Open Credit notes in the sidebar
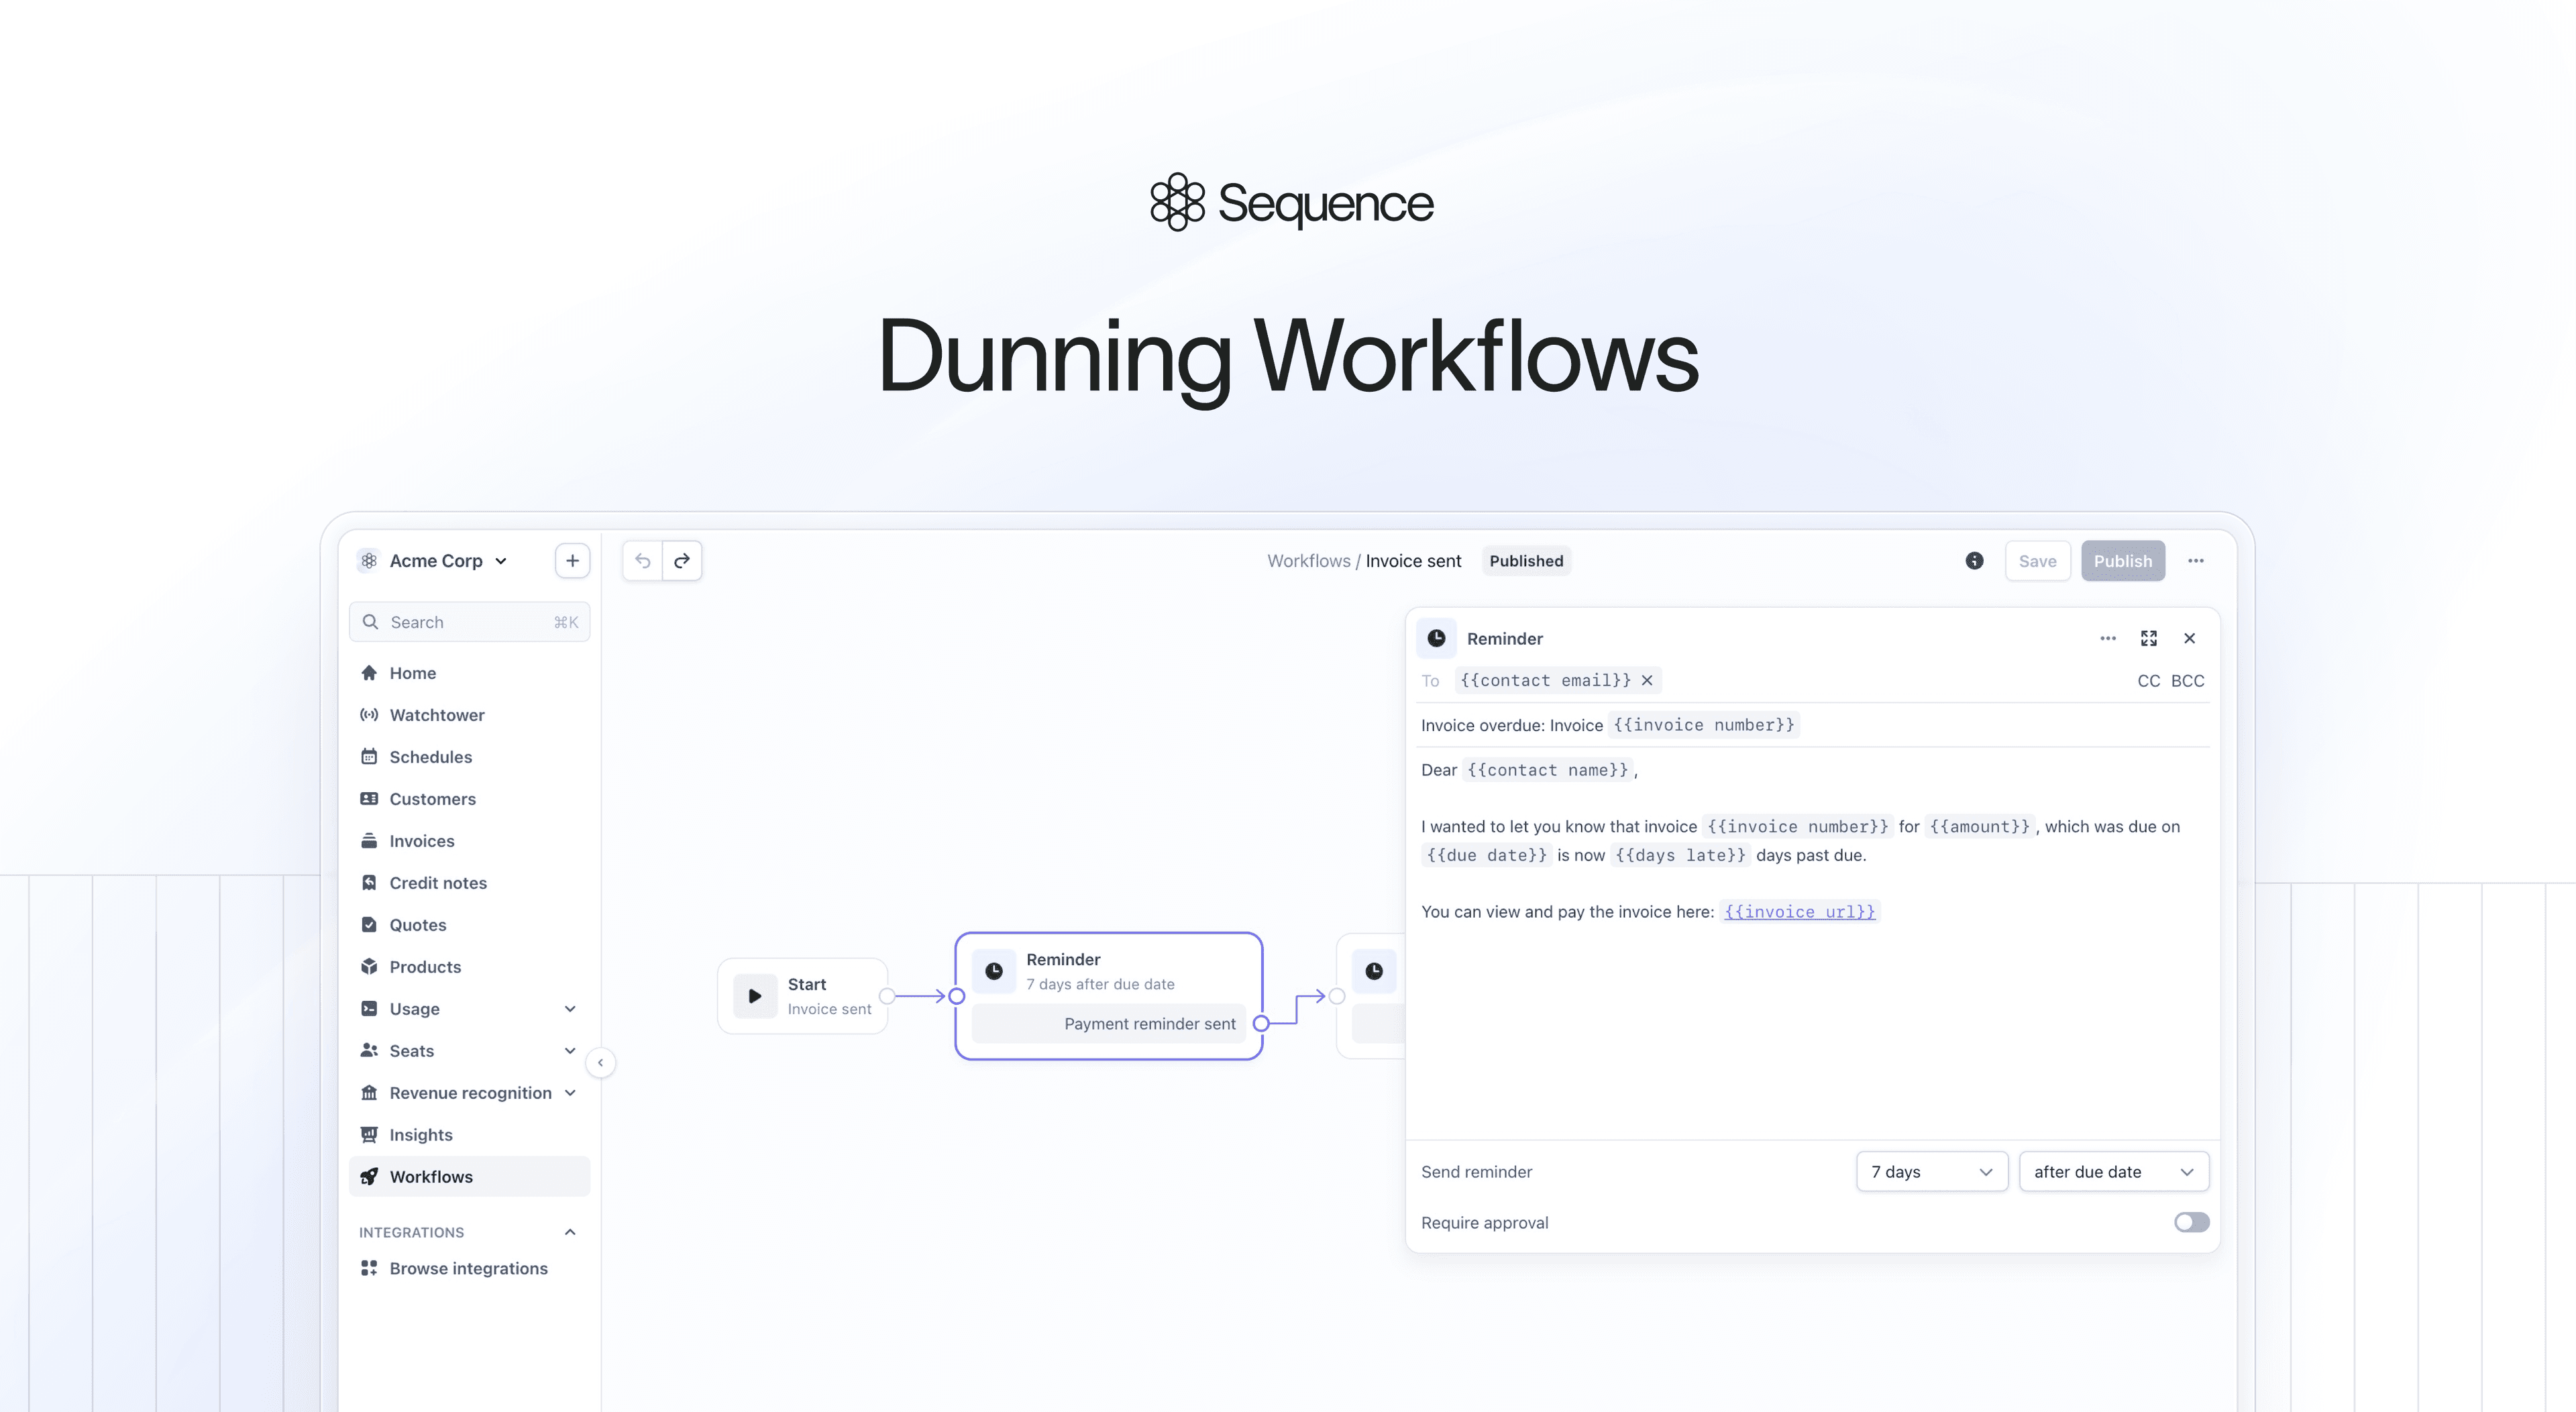This screenshot has width=2576, height=1412. pos(469,883)
